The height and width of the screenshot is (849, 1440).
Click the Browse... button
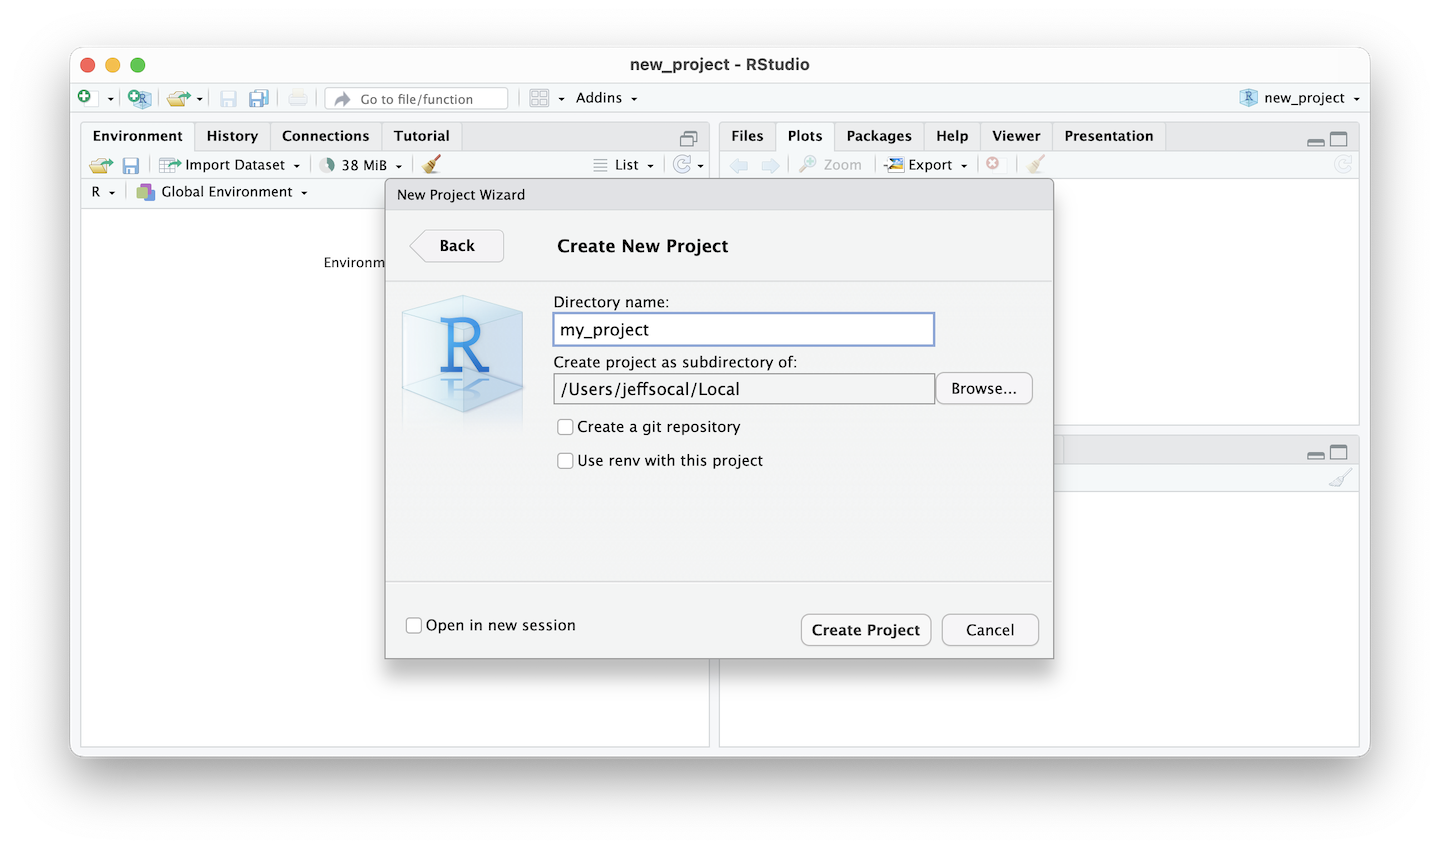[984, 389]
